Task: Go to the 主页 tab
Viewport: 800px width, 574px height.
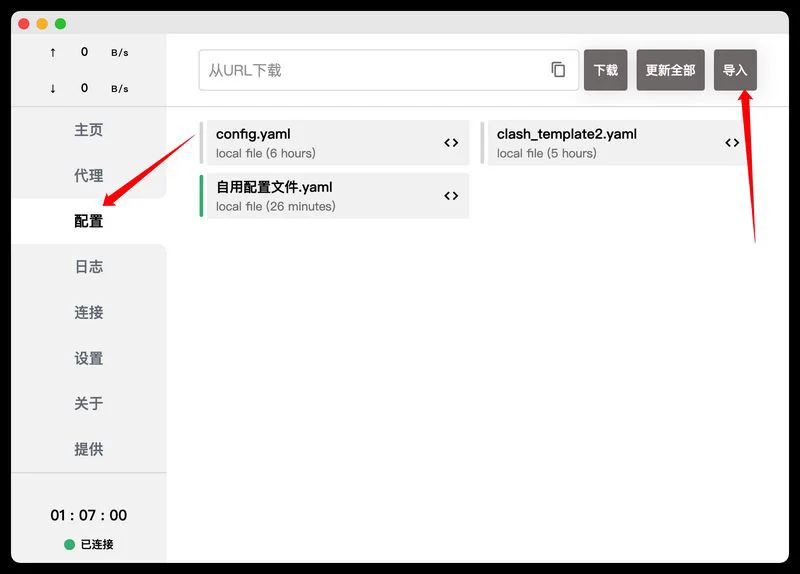Action: pyautogui.click(x=89, y=130)
